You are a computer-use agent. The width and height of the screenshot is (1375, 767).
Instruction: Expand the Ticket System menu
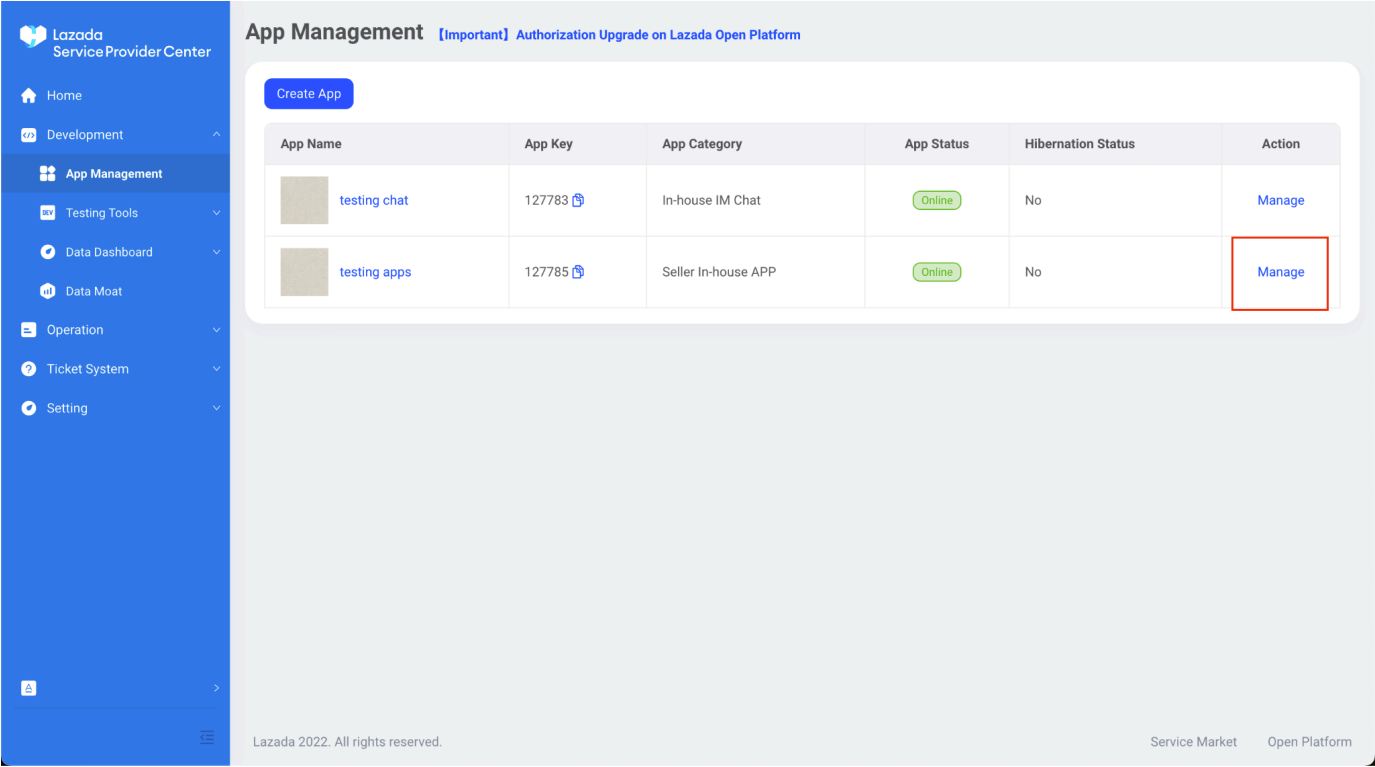tap(216, 369)
